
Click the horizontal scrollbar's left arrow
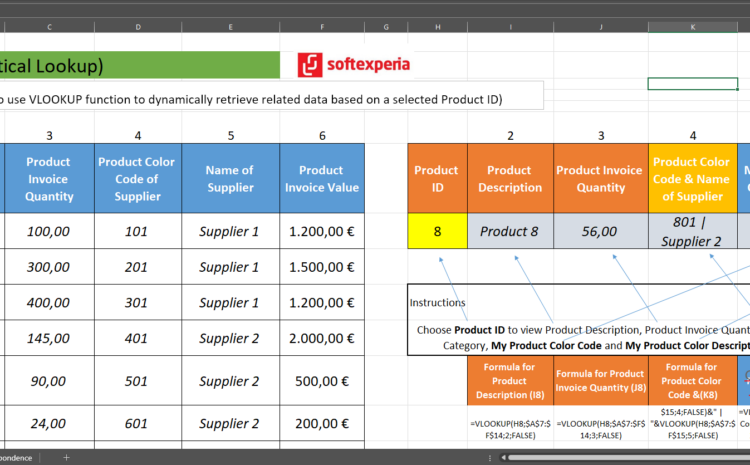(503, 458)
